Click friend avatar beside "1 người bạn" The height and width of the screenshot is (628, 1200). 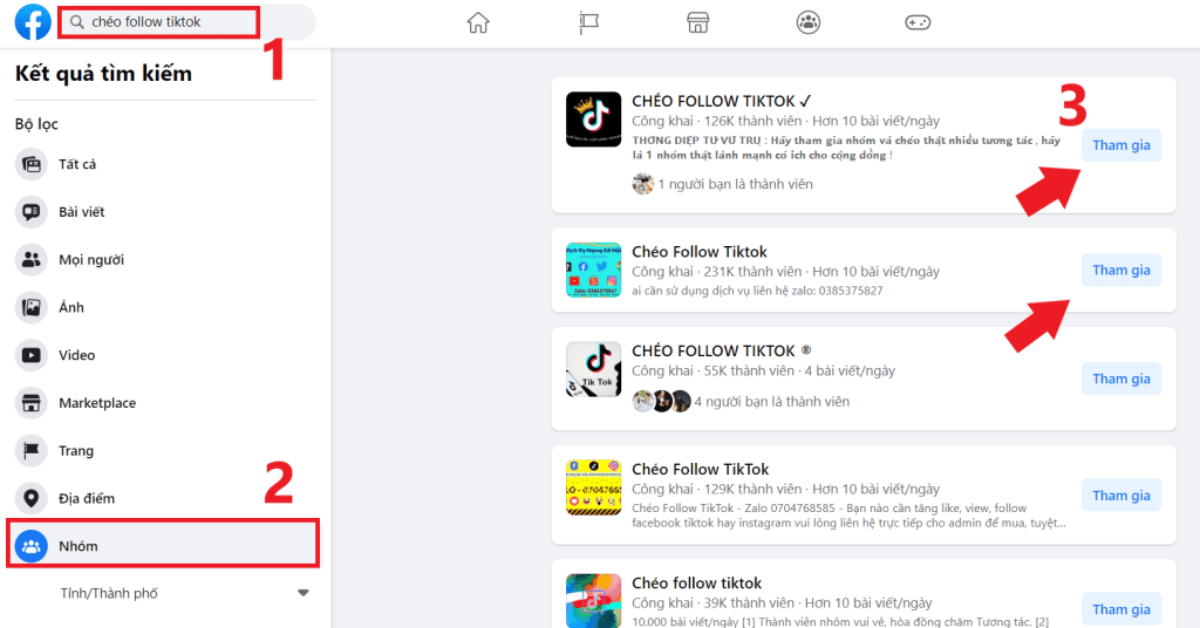(x=643, y=184)
